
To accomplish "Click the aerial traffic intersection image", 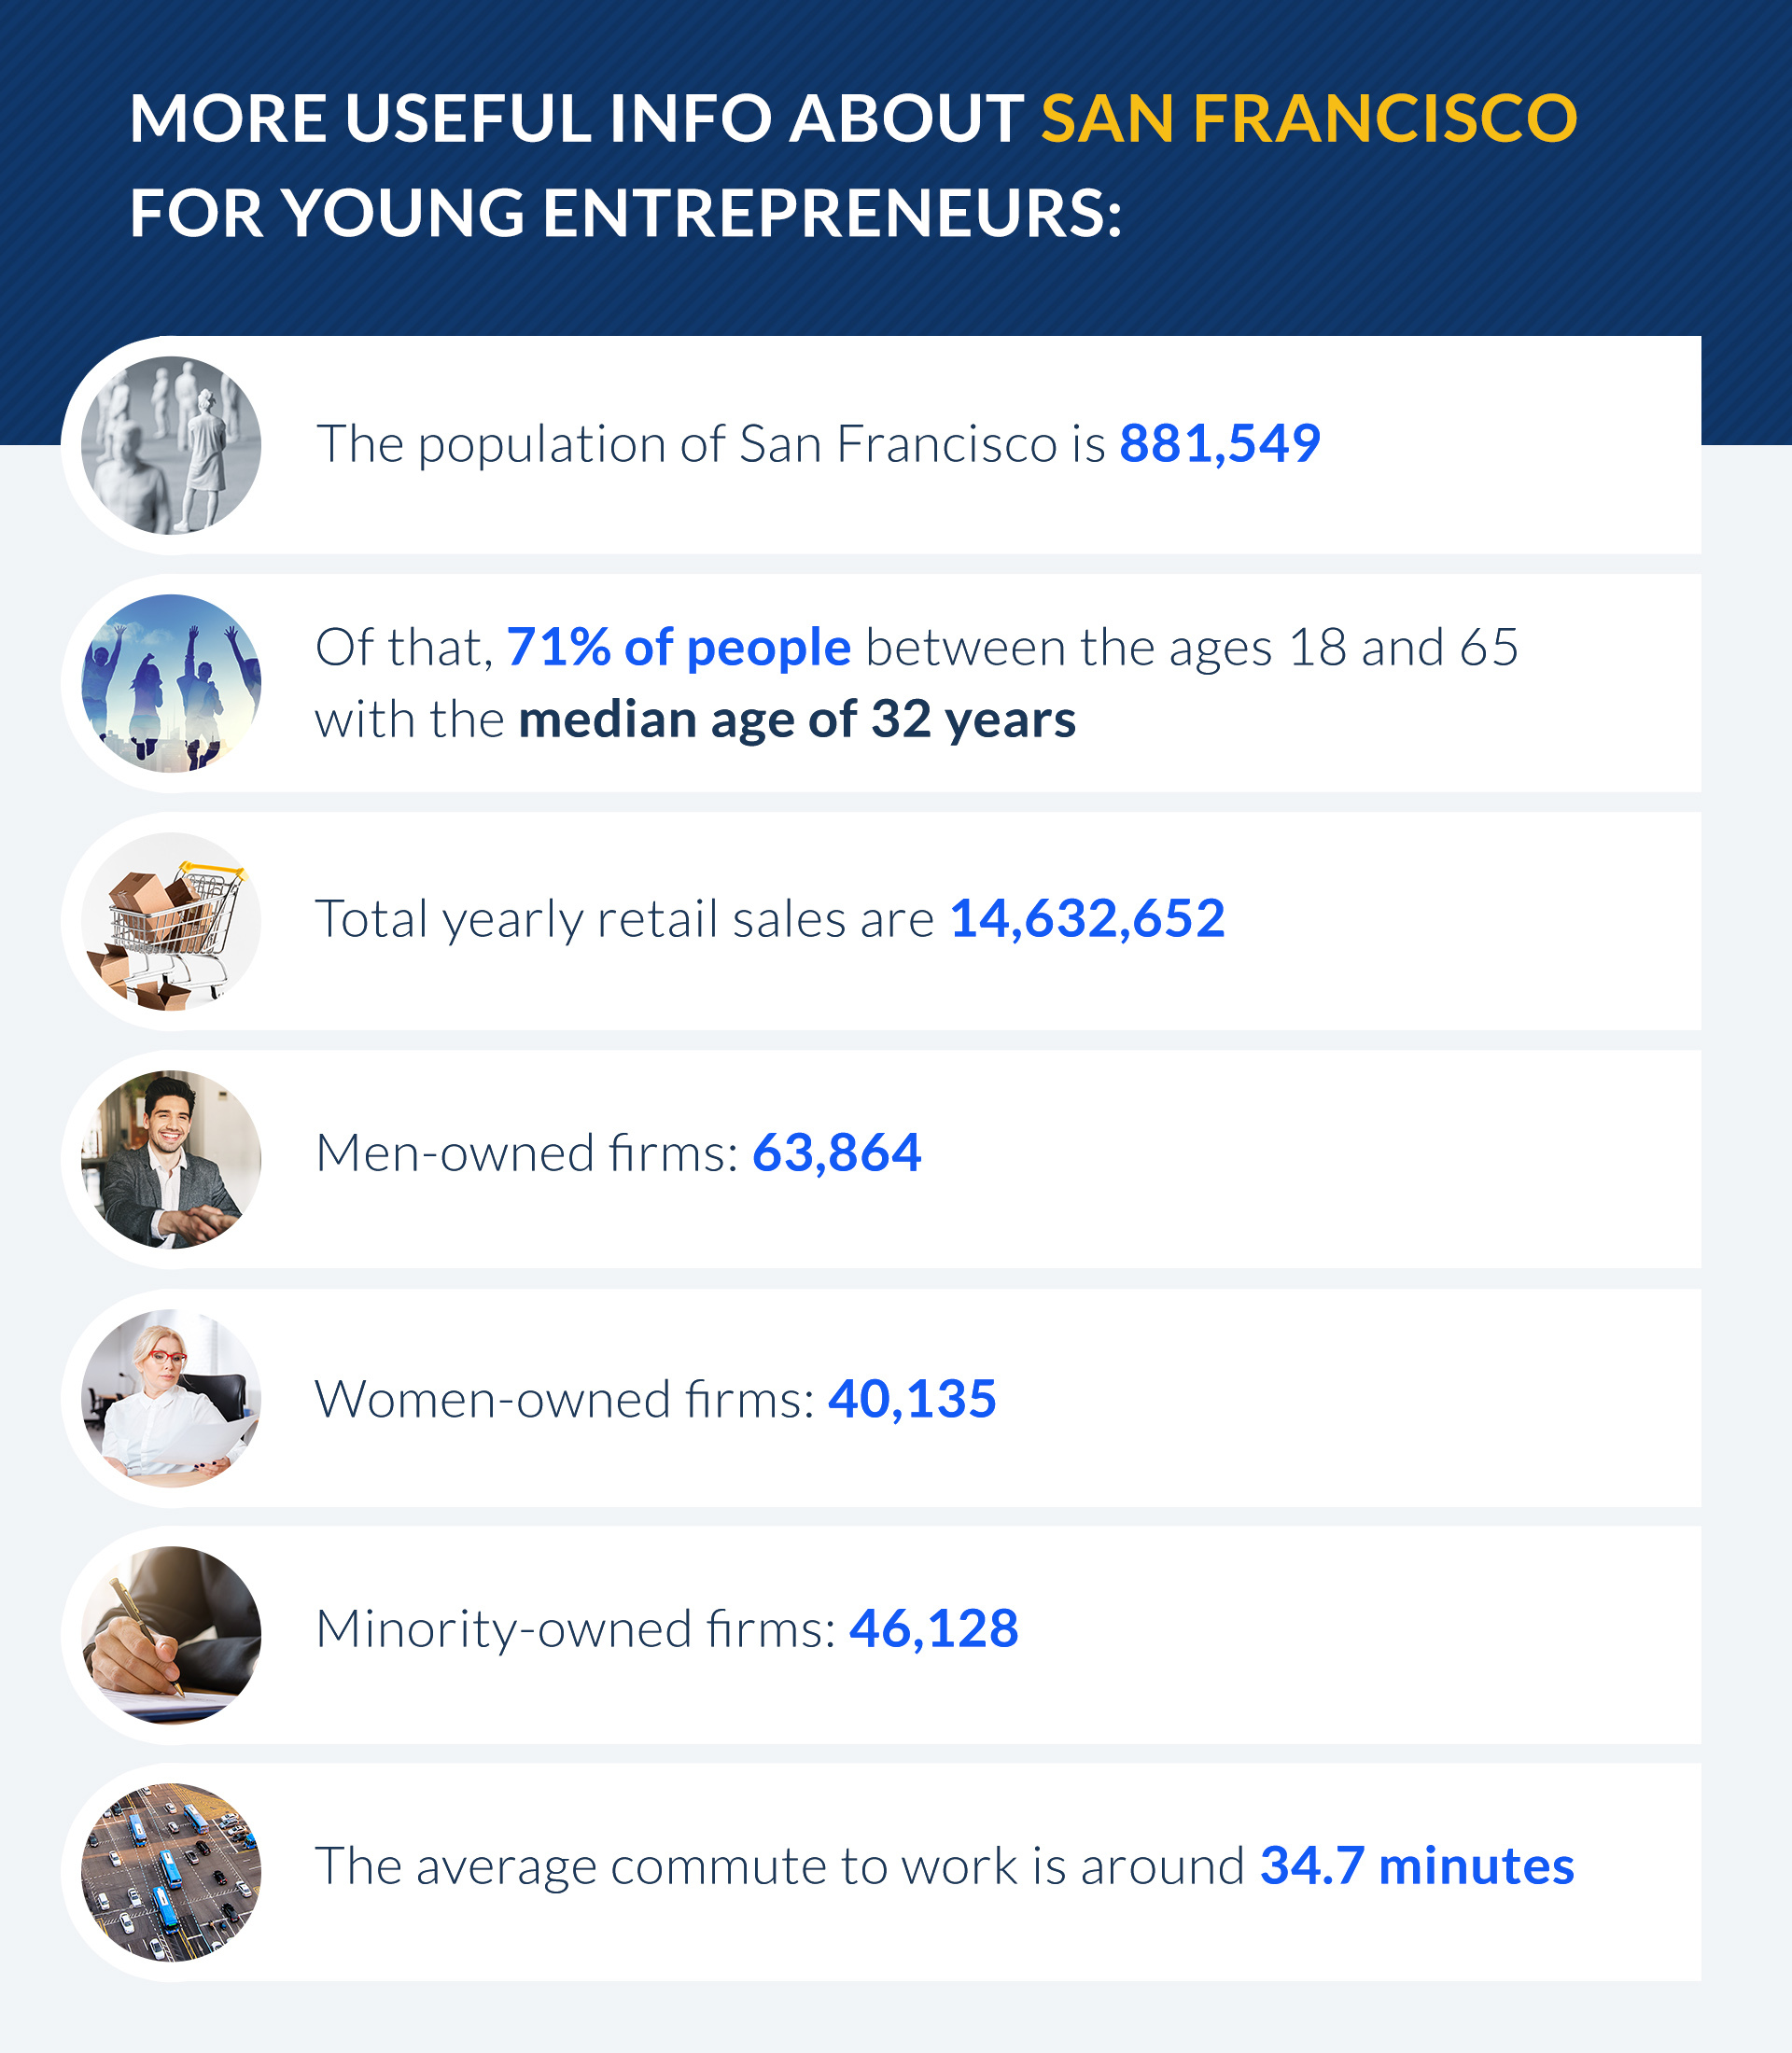I will (x=171, y=1872).
